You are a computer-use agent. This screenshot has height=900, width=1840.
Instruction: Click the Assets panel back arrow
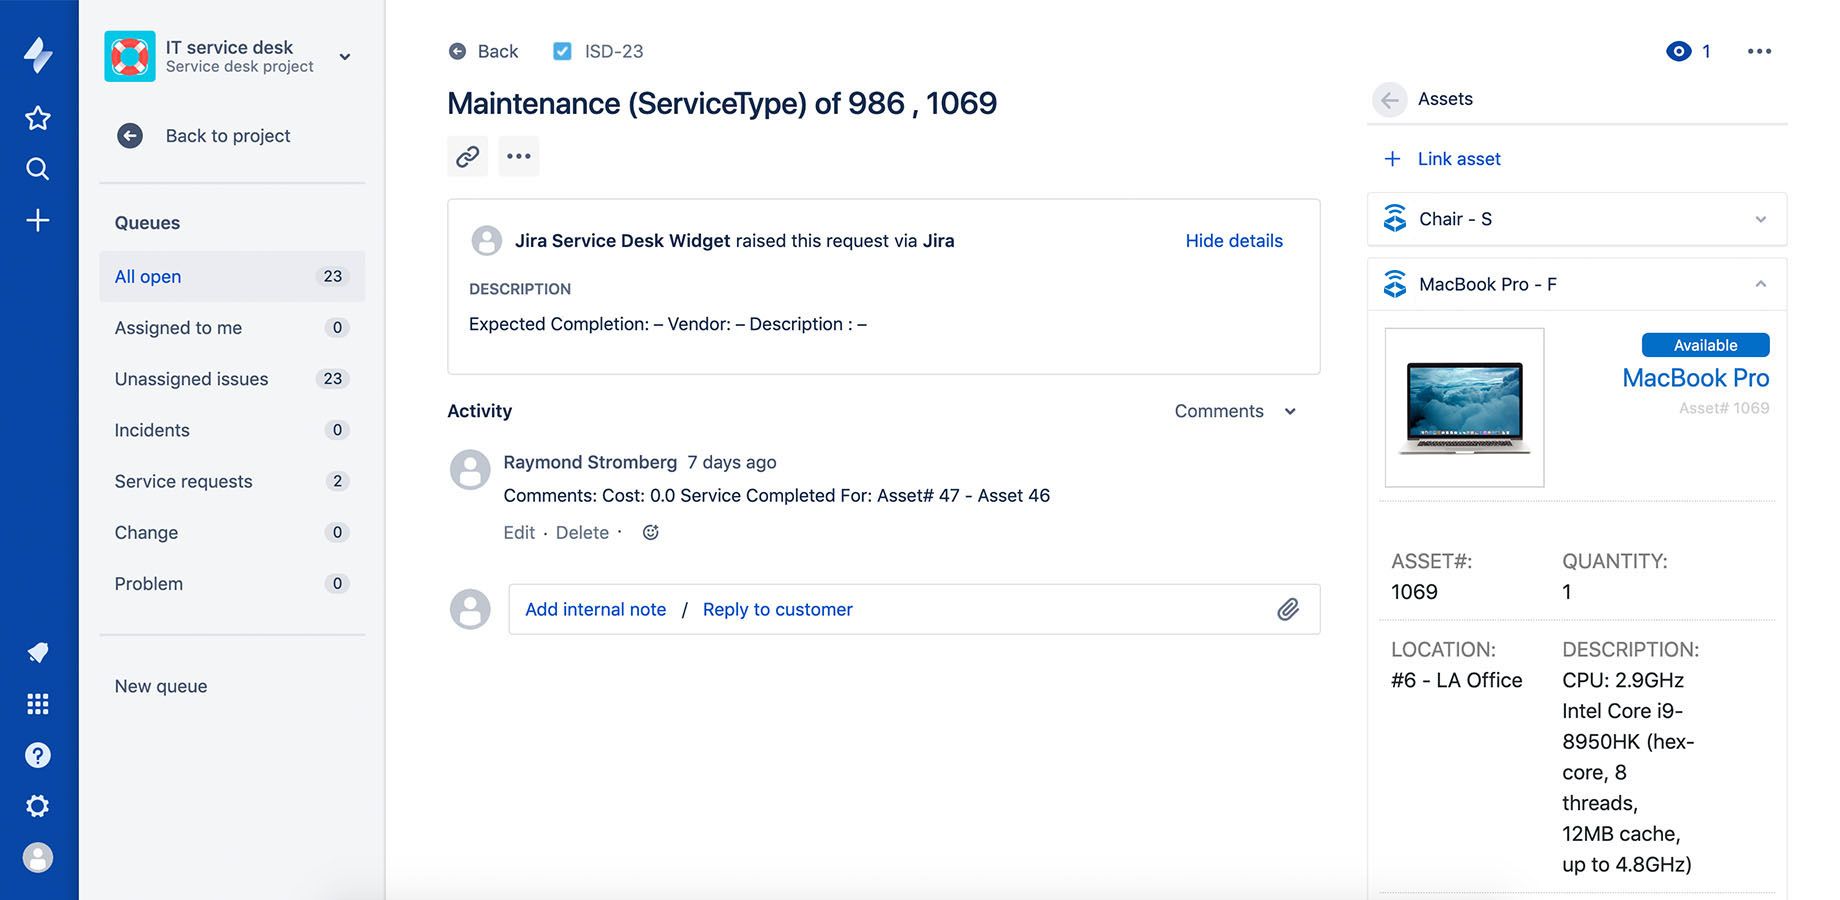point(1389,99)
